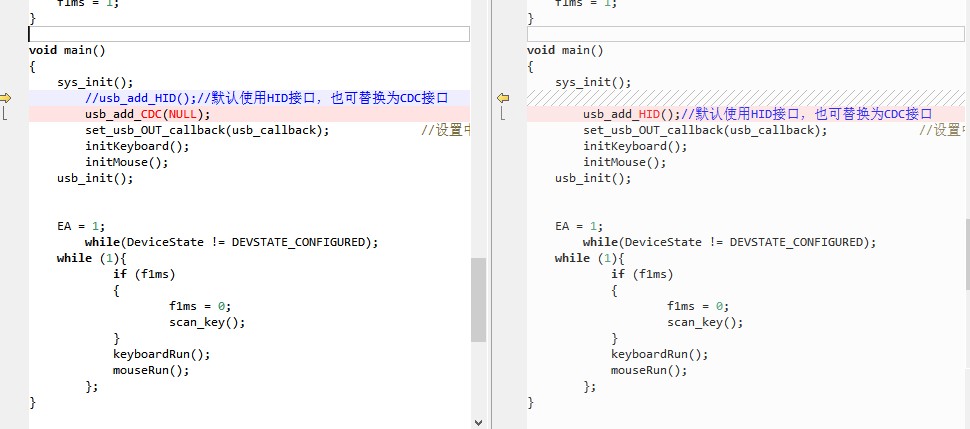Click "while(DeviceState != DEVSTATE_CONFIGURED);" in right pane
The width and height of the screenshot is (970, 429).
(729, 242)
